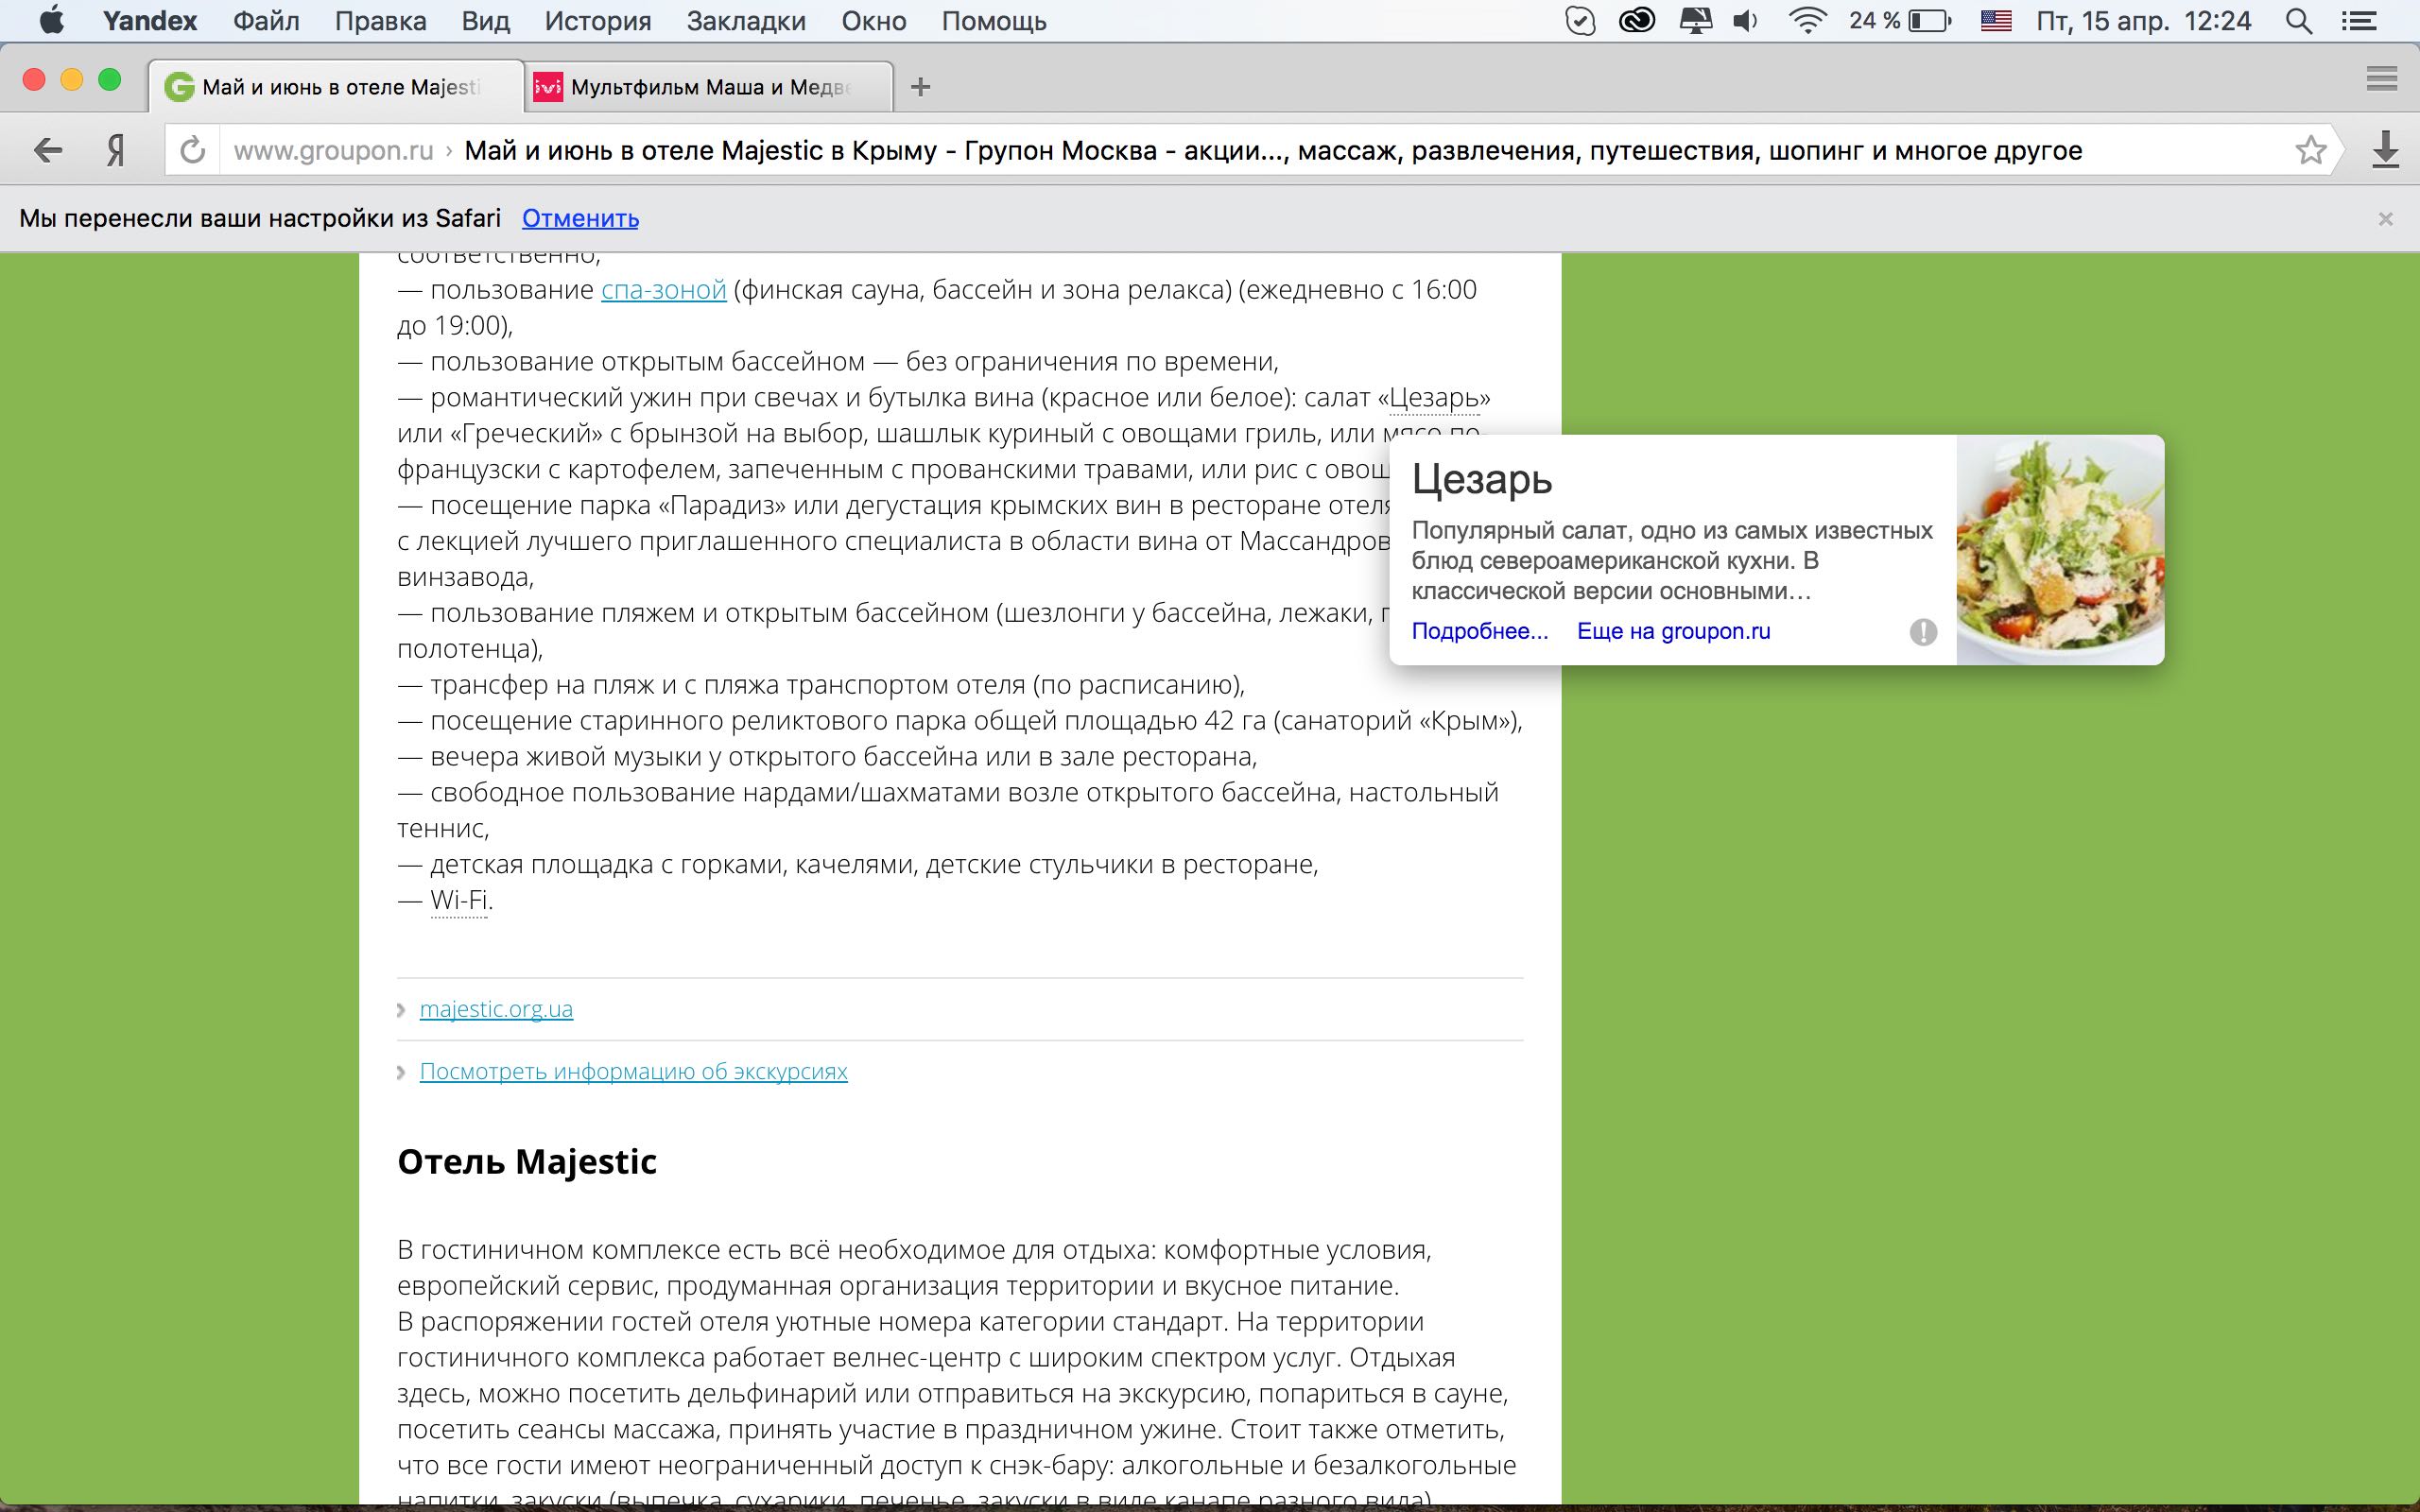Click the Отель Majestic heading
2420x1512 pixels.
[x=527, y=1162]
